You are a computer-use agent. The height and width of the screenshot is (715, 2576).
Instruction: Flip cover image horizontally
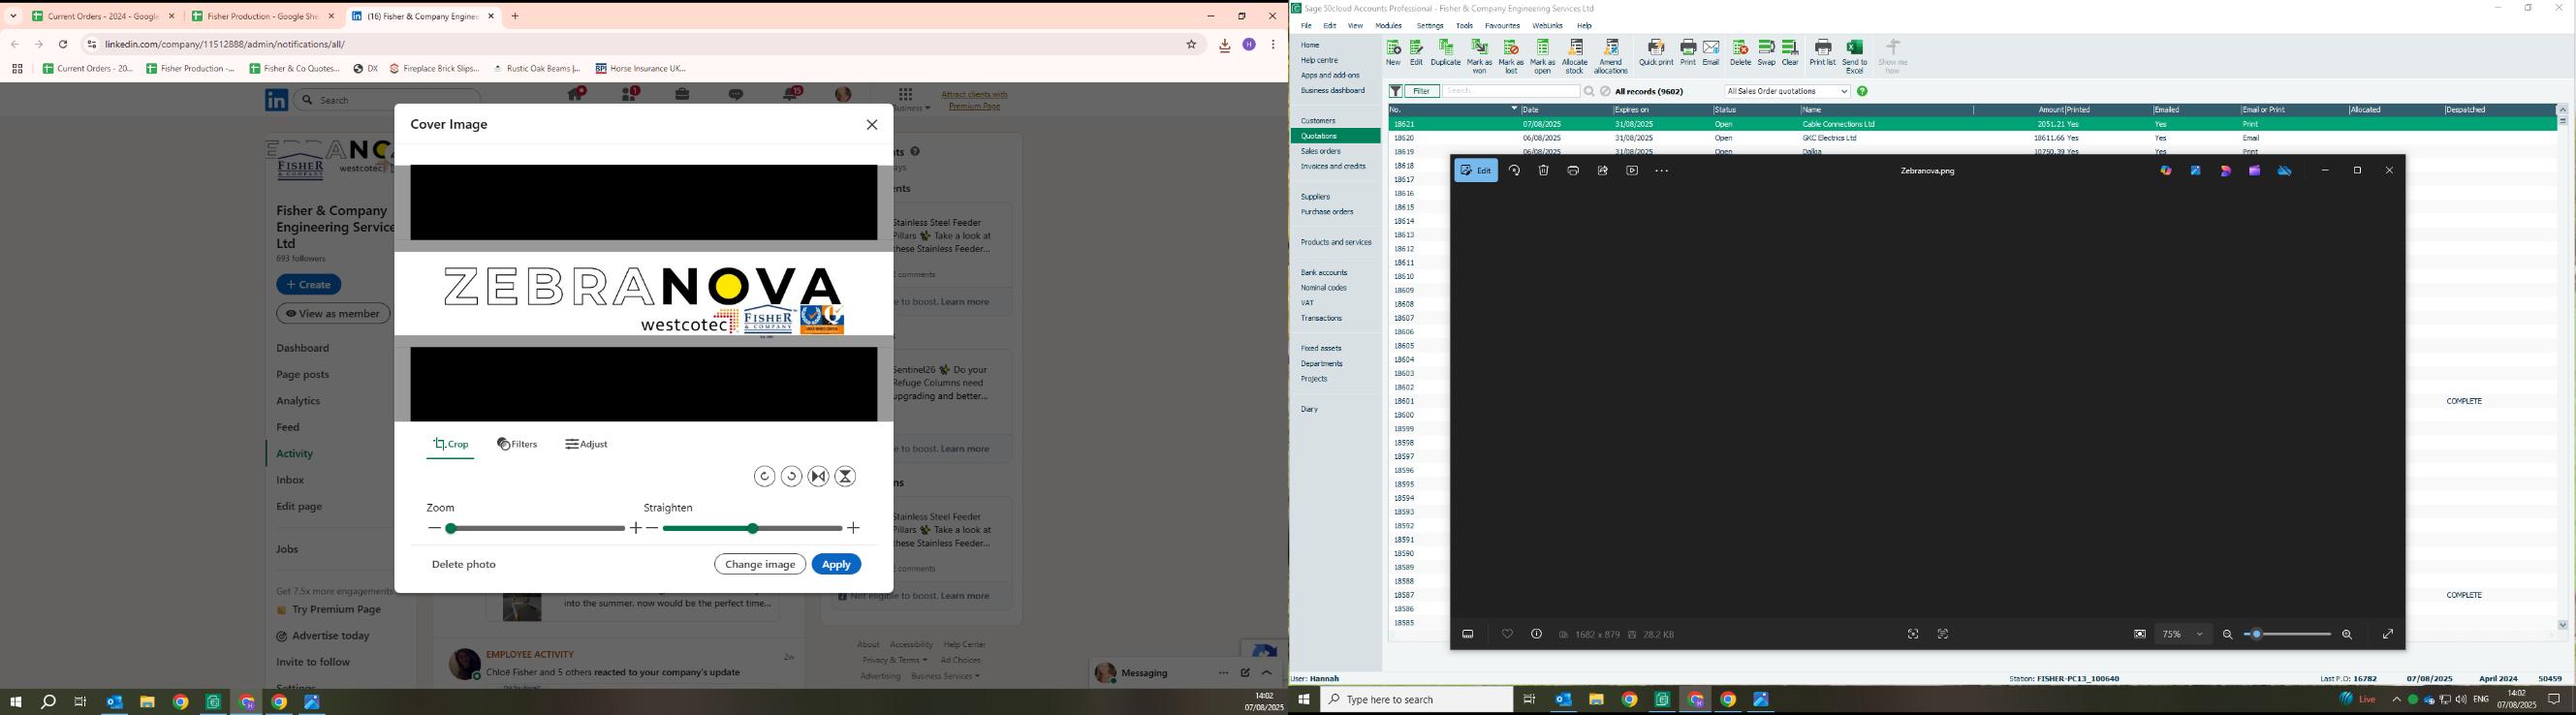click(819, 477)
